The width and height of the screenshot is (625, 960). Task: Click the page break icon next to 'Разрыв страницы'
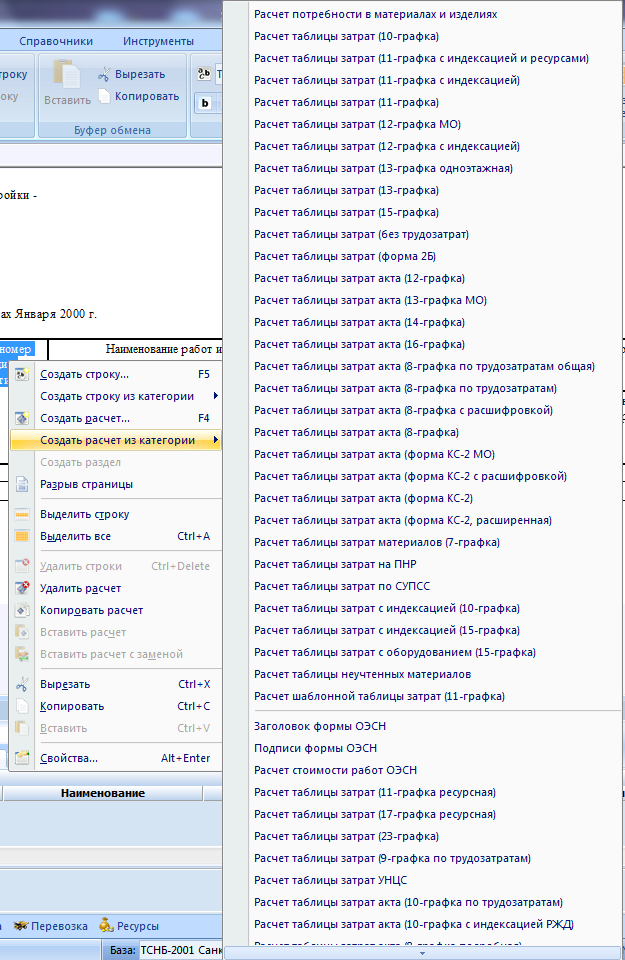(x=22, y=484)
